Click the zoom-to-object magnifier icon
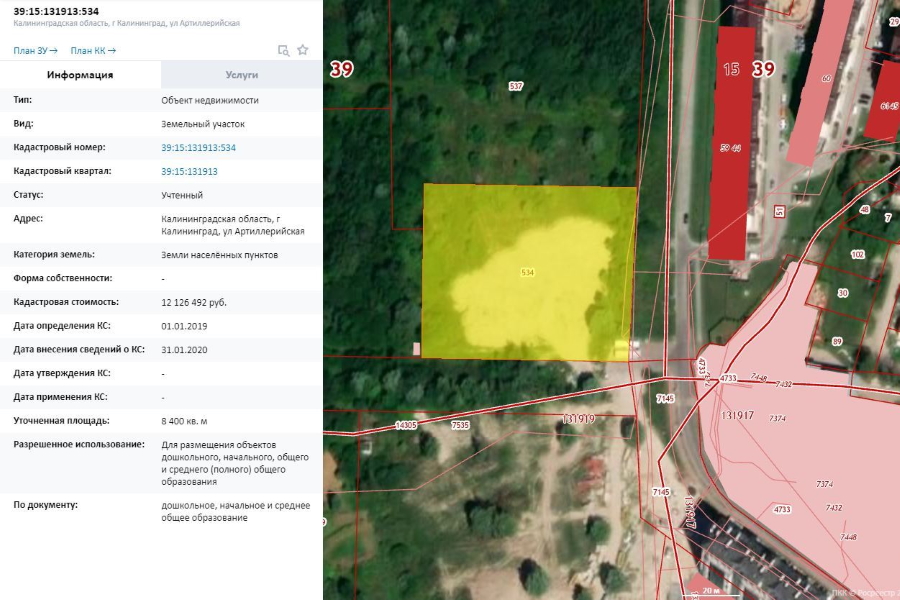This screenshot has width=900, height=600. [x=283, y=50]
